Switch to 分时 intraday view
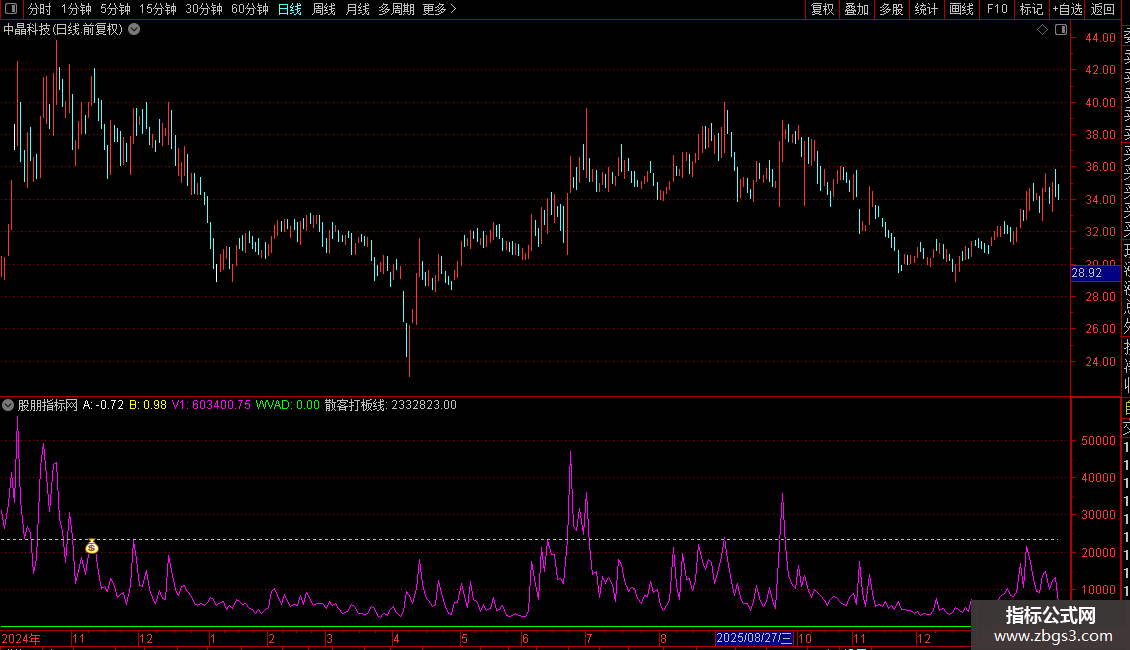Viewport: 1130px width, 650px height. coord(40,9)
